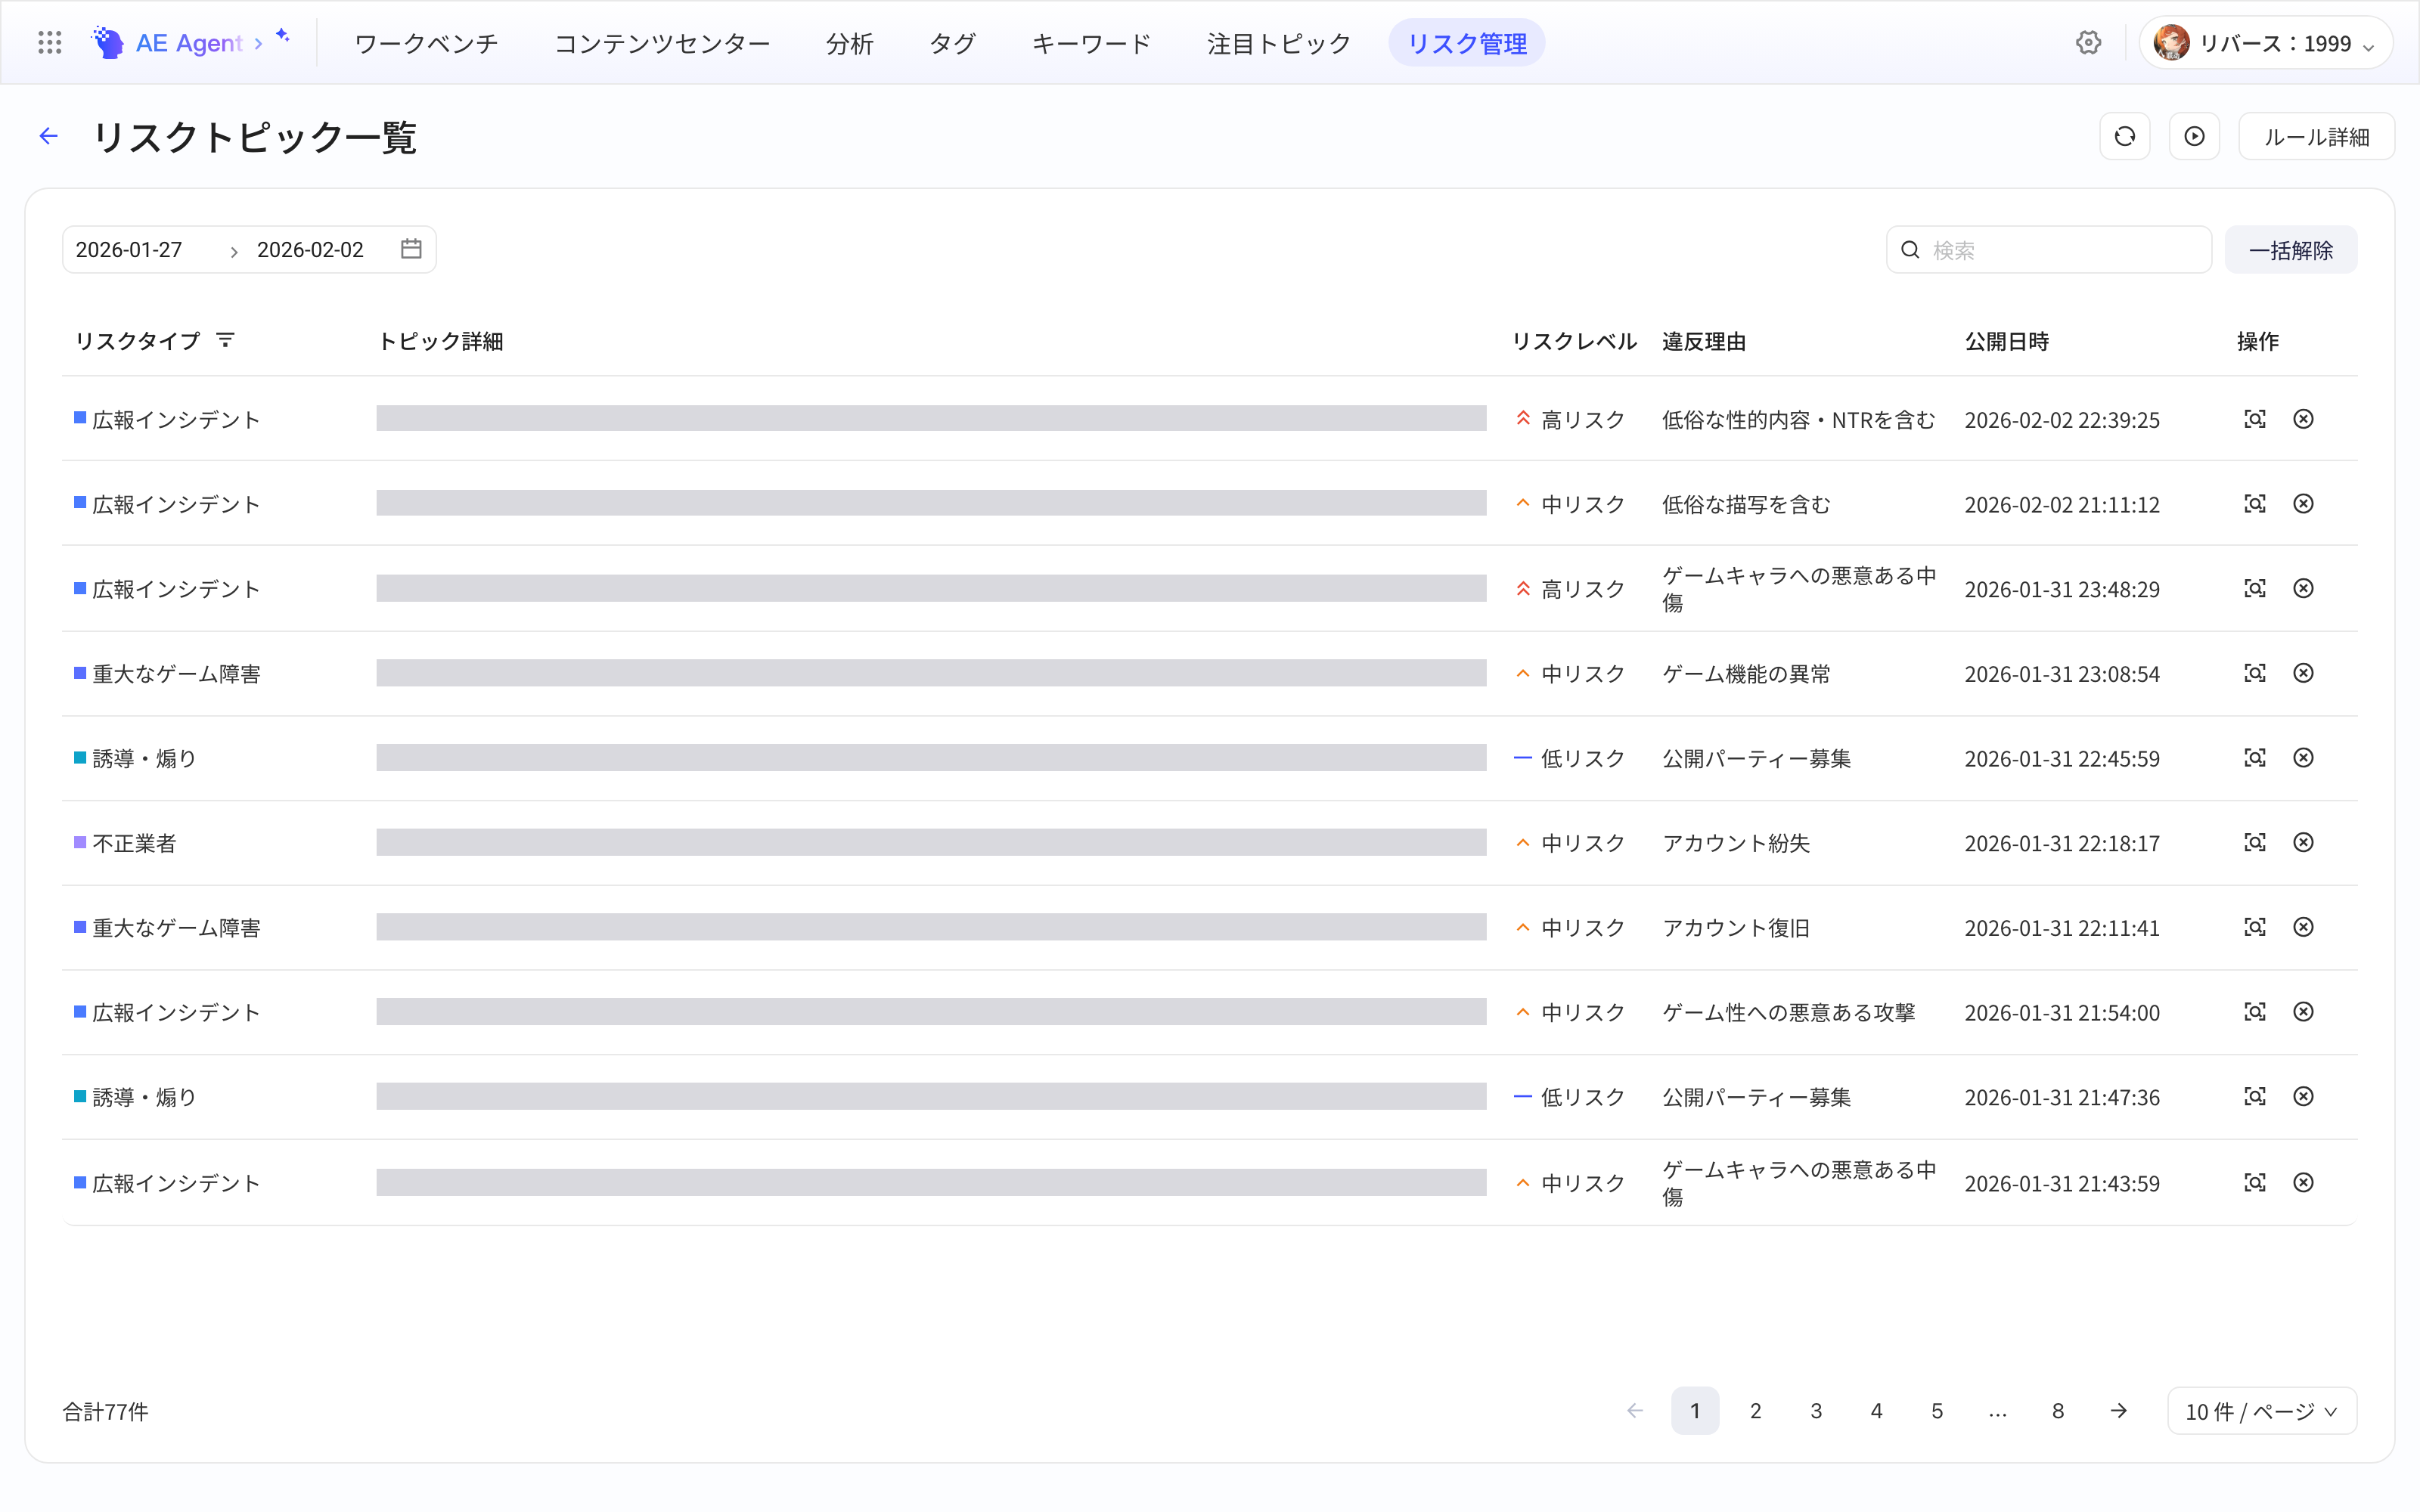The height and width of the screenshot is (1512, 2420).
Task: Open the コンテンツセンター tab
Action: pyautogui.click(x=662, y=43)
